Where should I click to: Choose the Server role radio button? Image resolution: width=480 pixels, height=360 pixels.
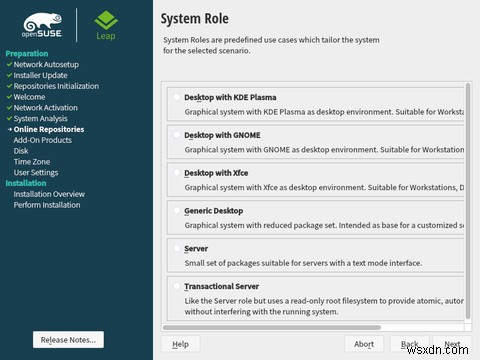coord(176,248)
